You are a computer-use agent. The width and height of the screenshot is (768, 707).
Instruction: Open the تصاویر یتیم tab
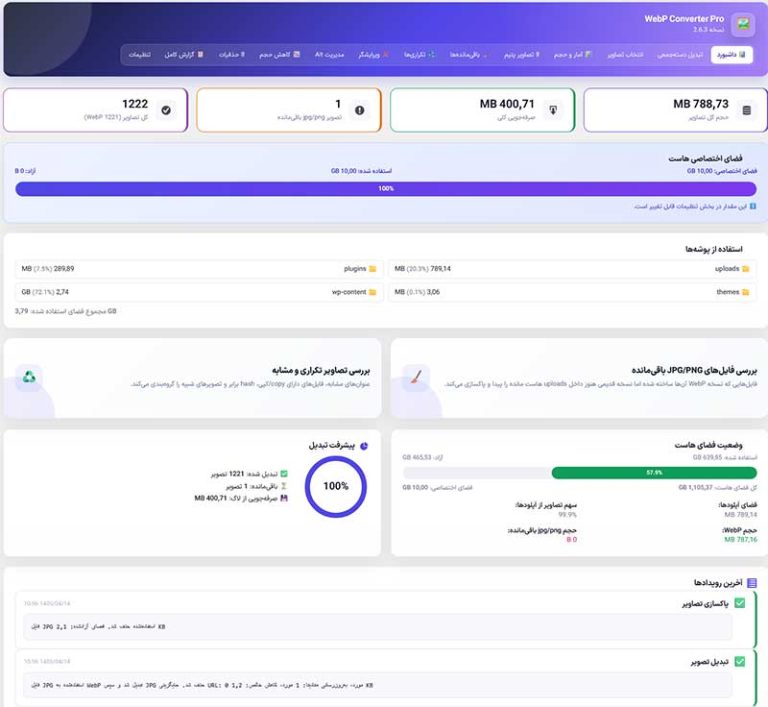[x=522, y=55]
